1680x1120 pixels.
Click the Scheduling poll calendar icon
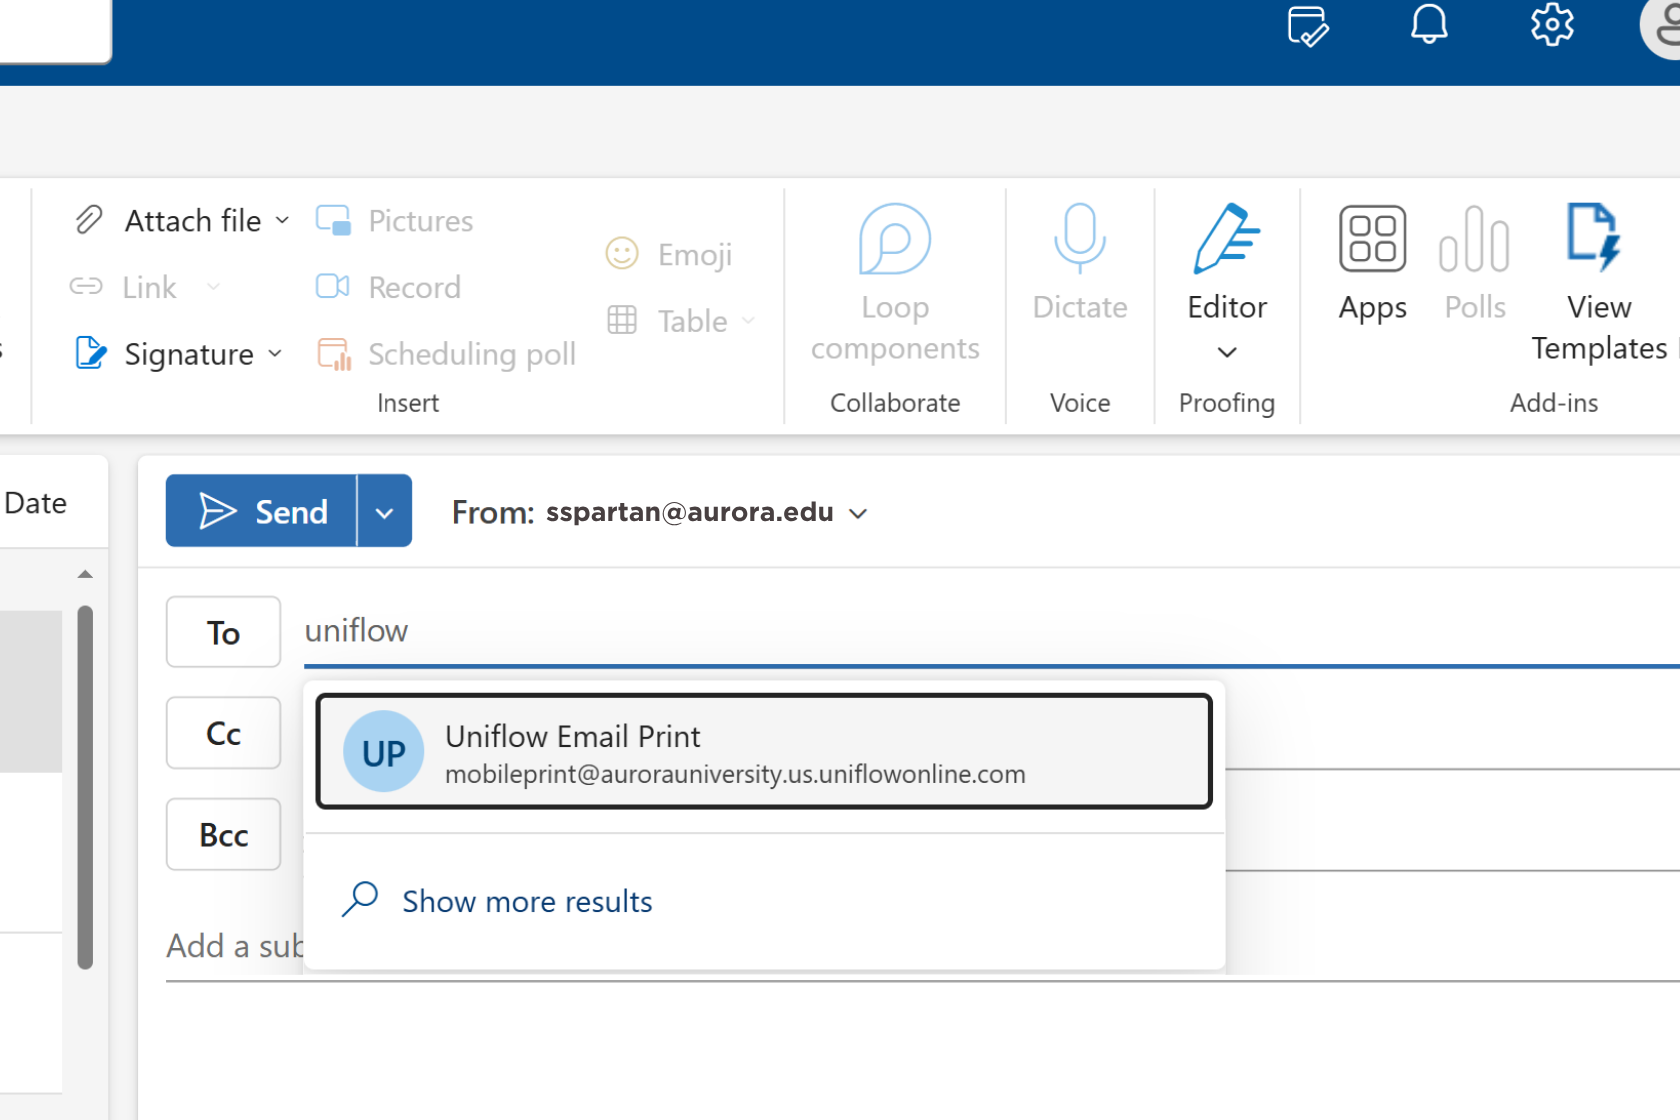pos(334,353)
